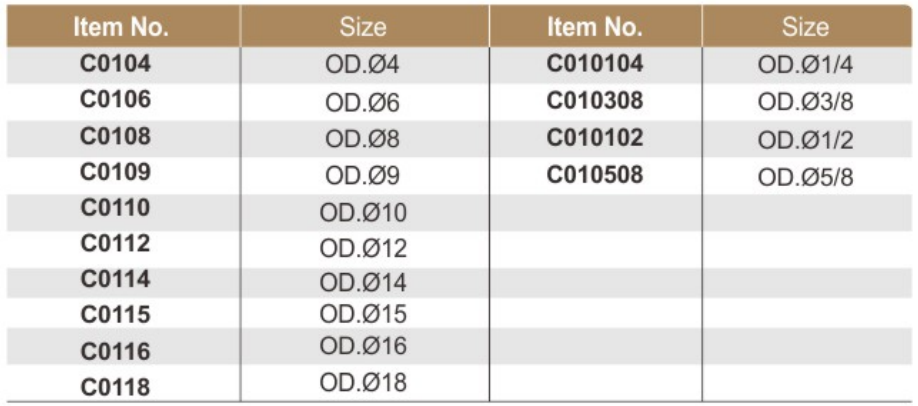918x406 pixels.
Task: Click the OD.Ø5/8 size cell
Action: [806, 177]
